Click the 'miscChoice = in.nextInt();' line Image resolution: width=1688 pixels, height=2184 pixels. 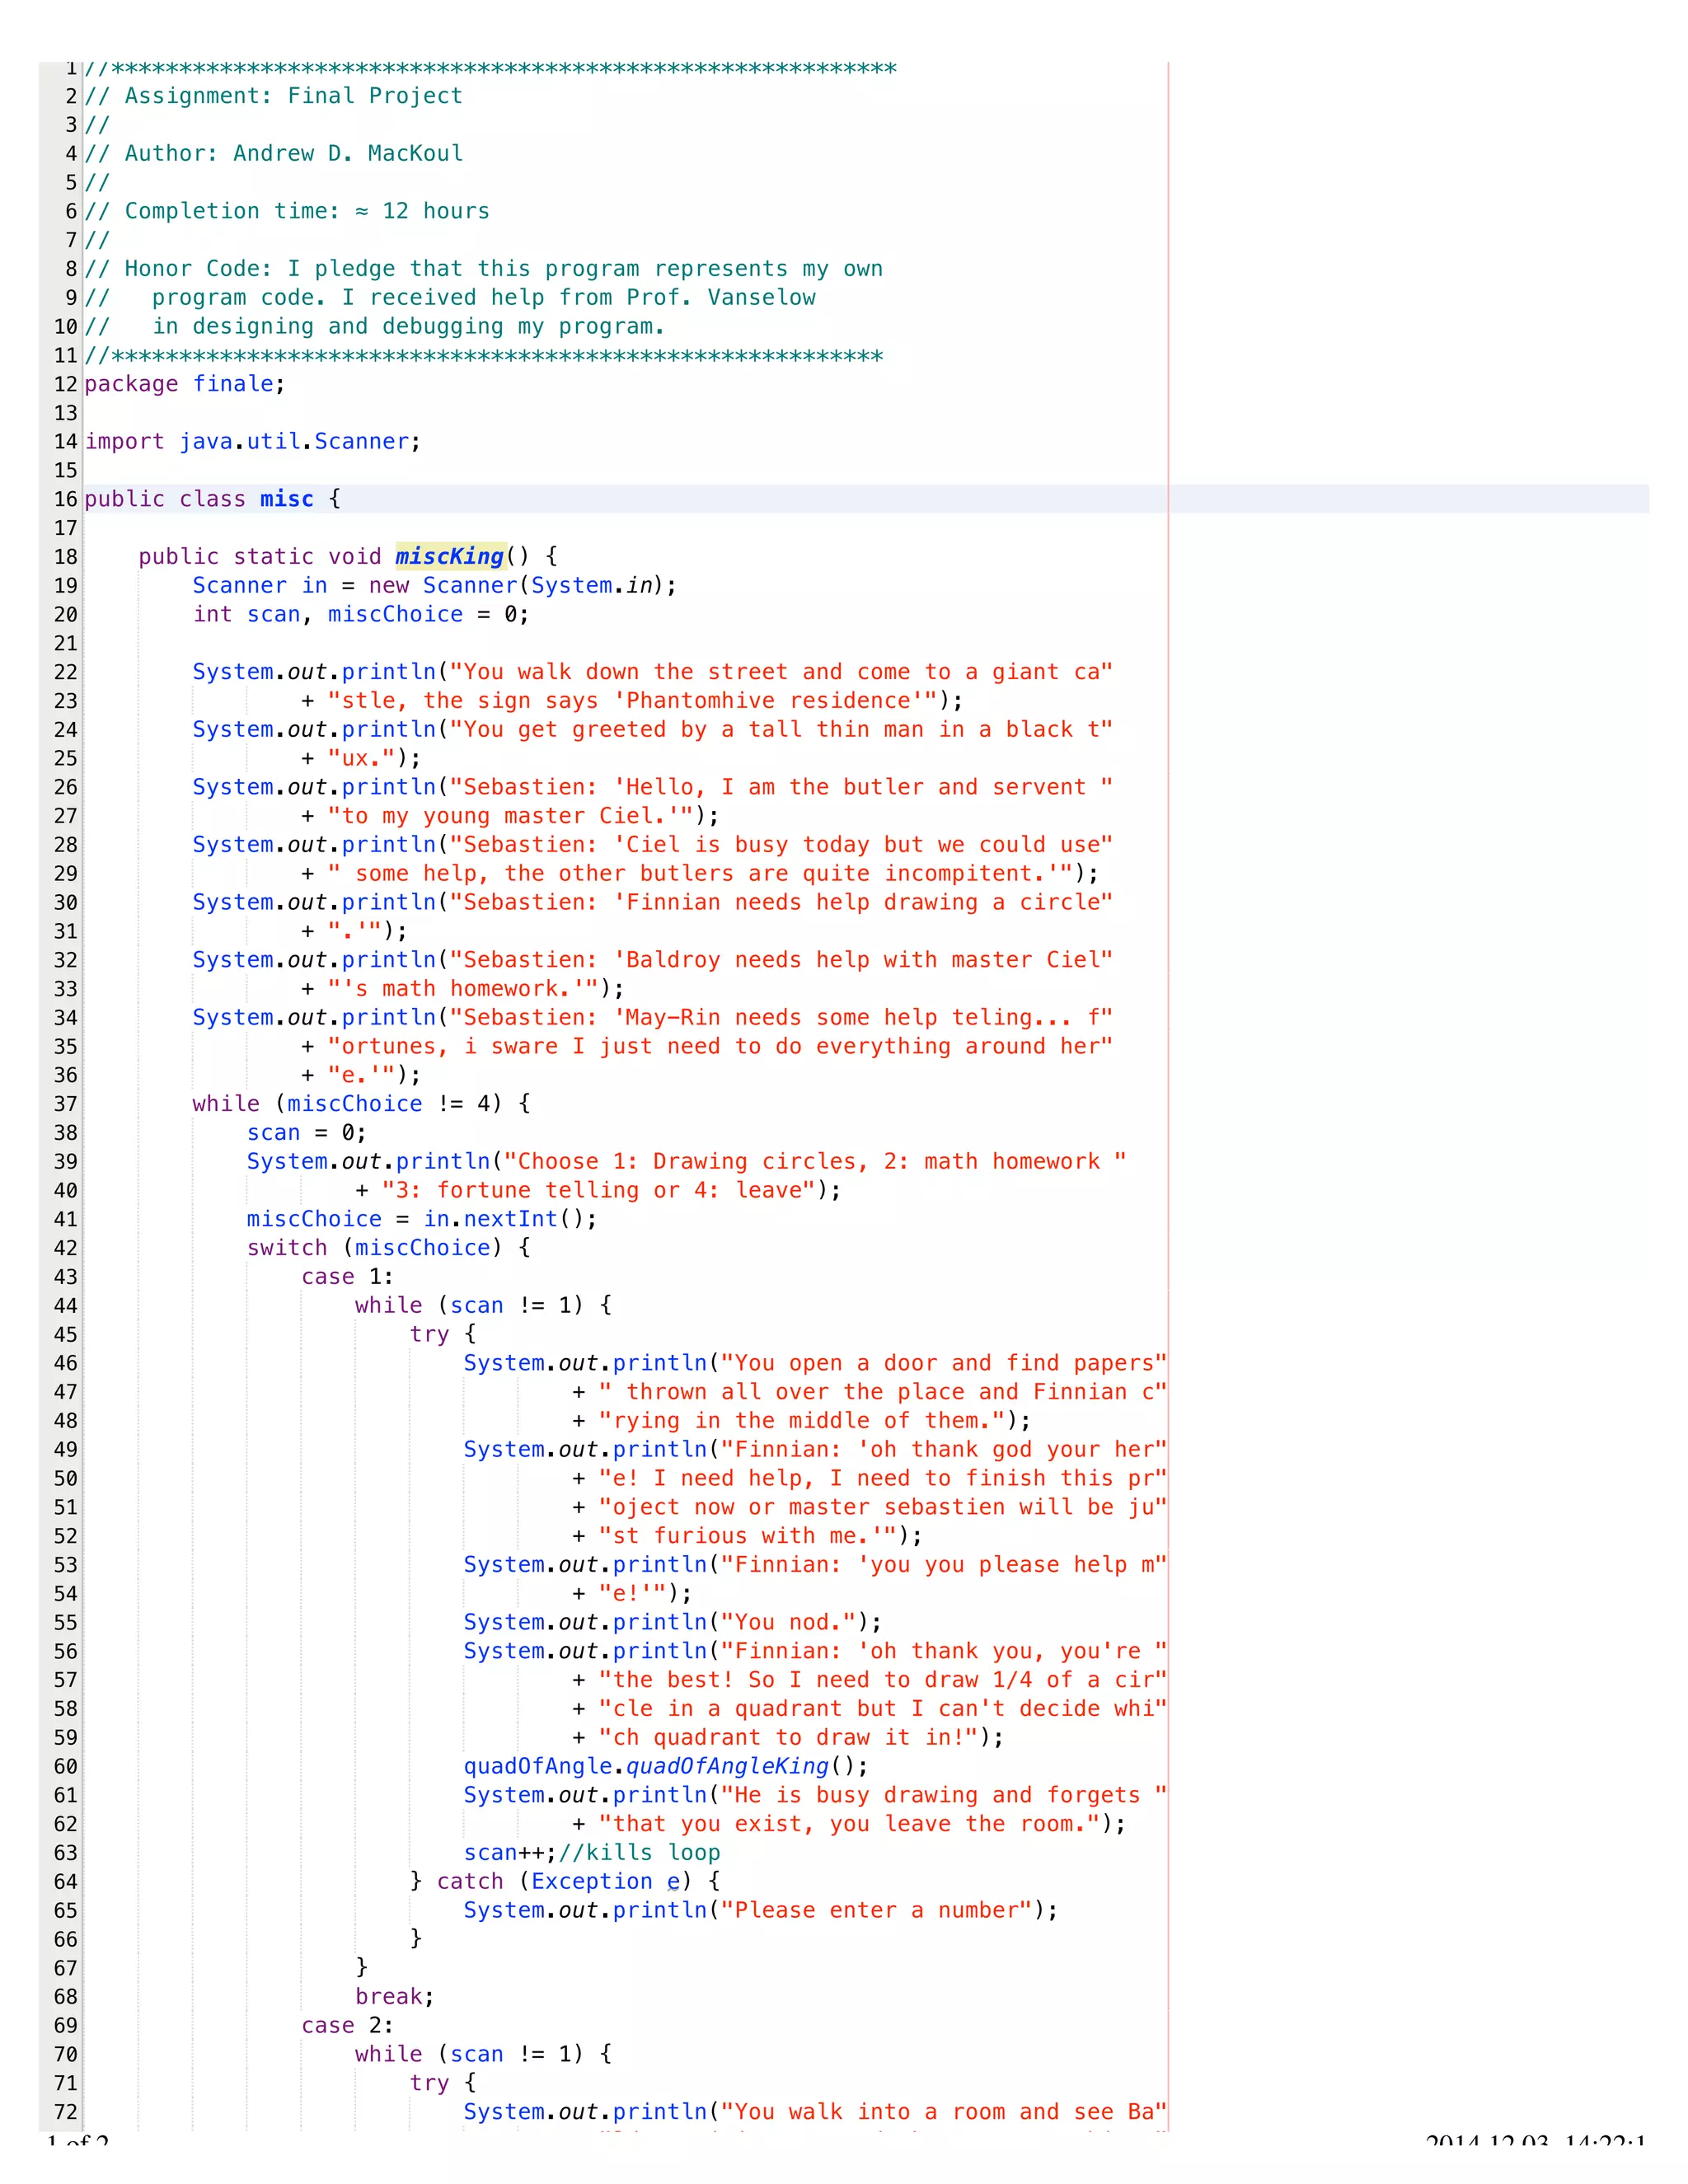pos(422,1220)
